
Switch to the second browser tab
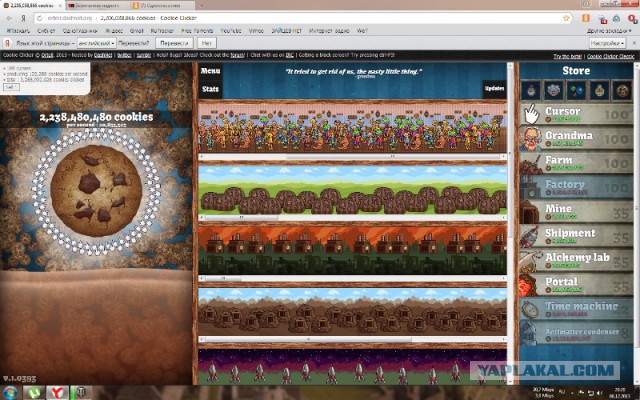(x=96, y=6)
